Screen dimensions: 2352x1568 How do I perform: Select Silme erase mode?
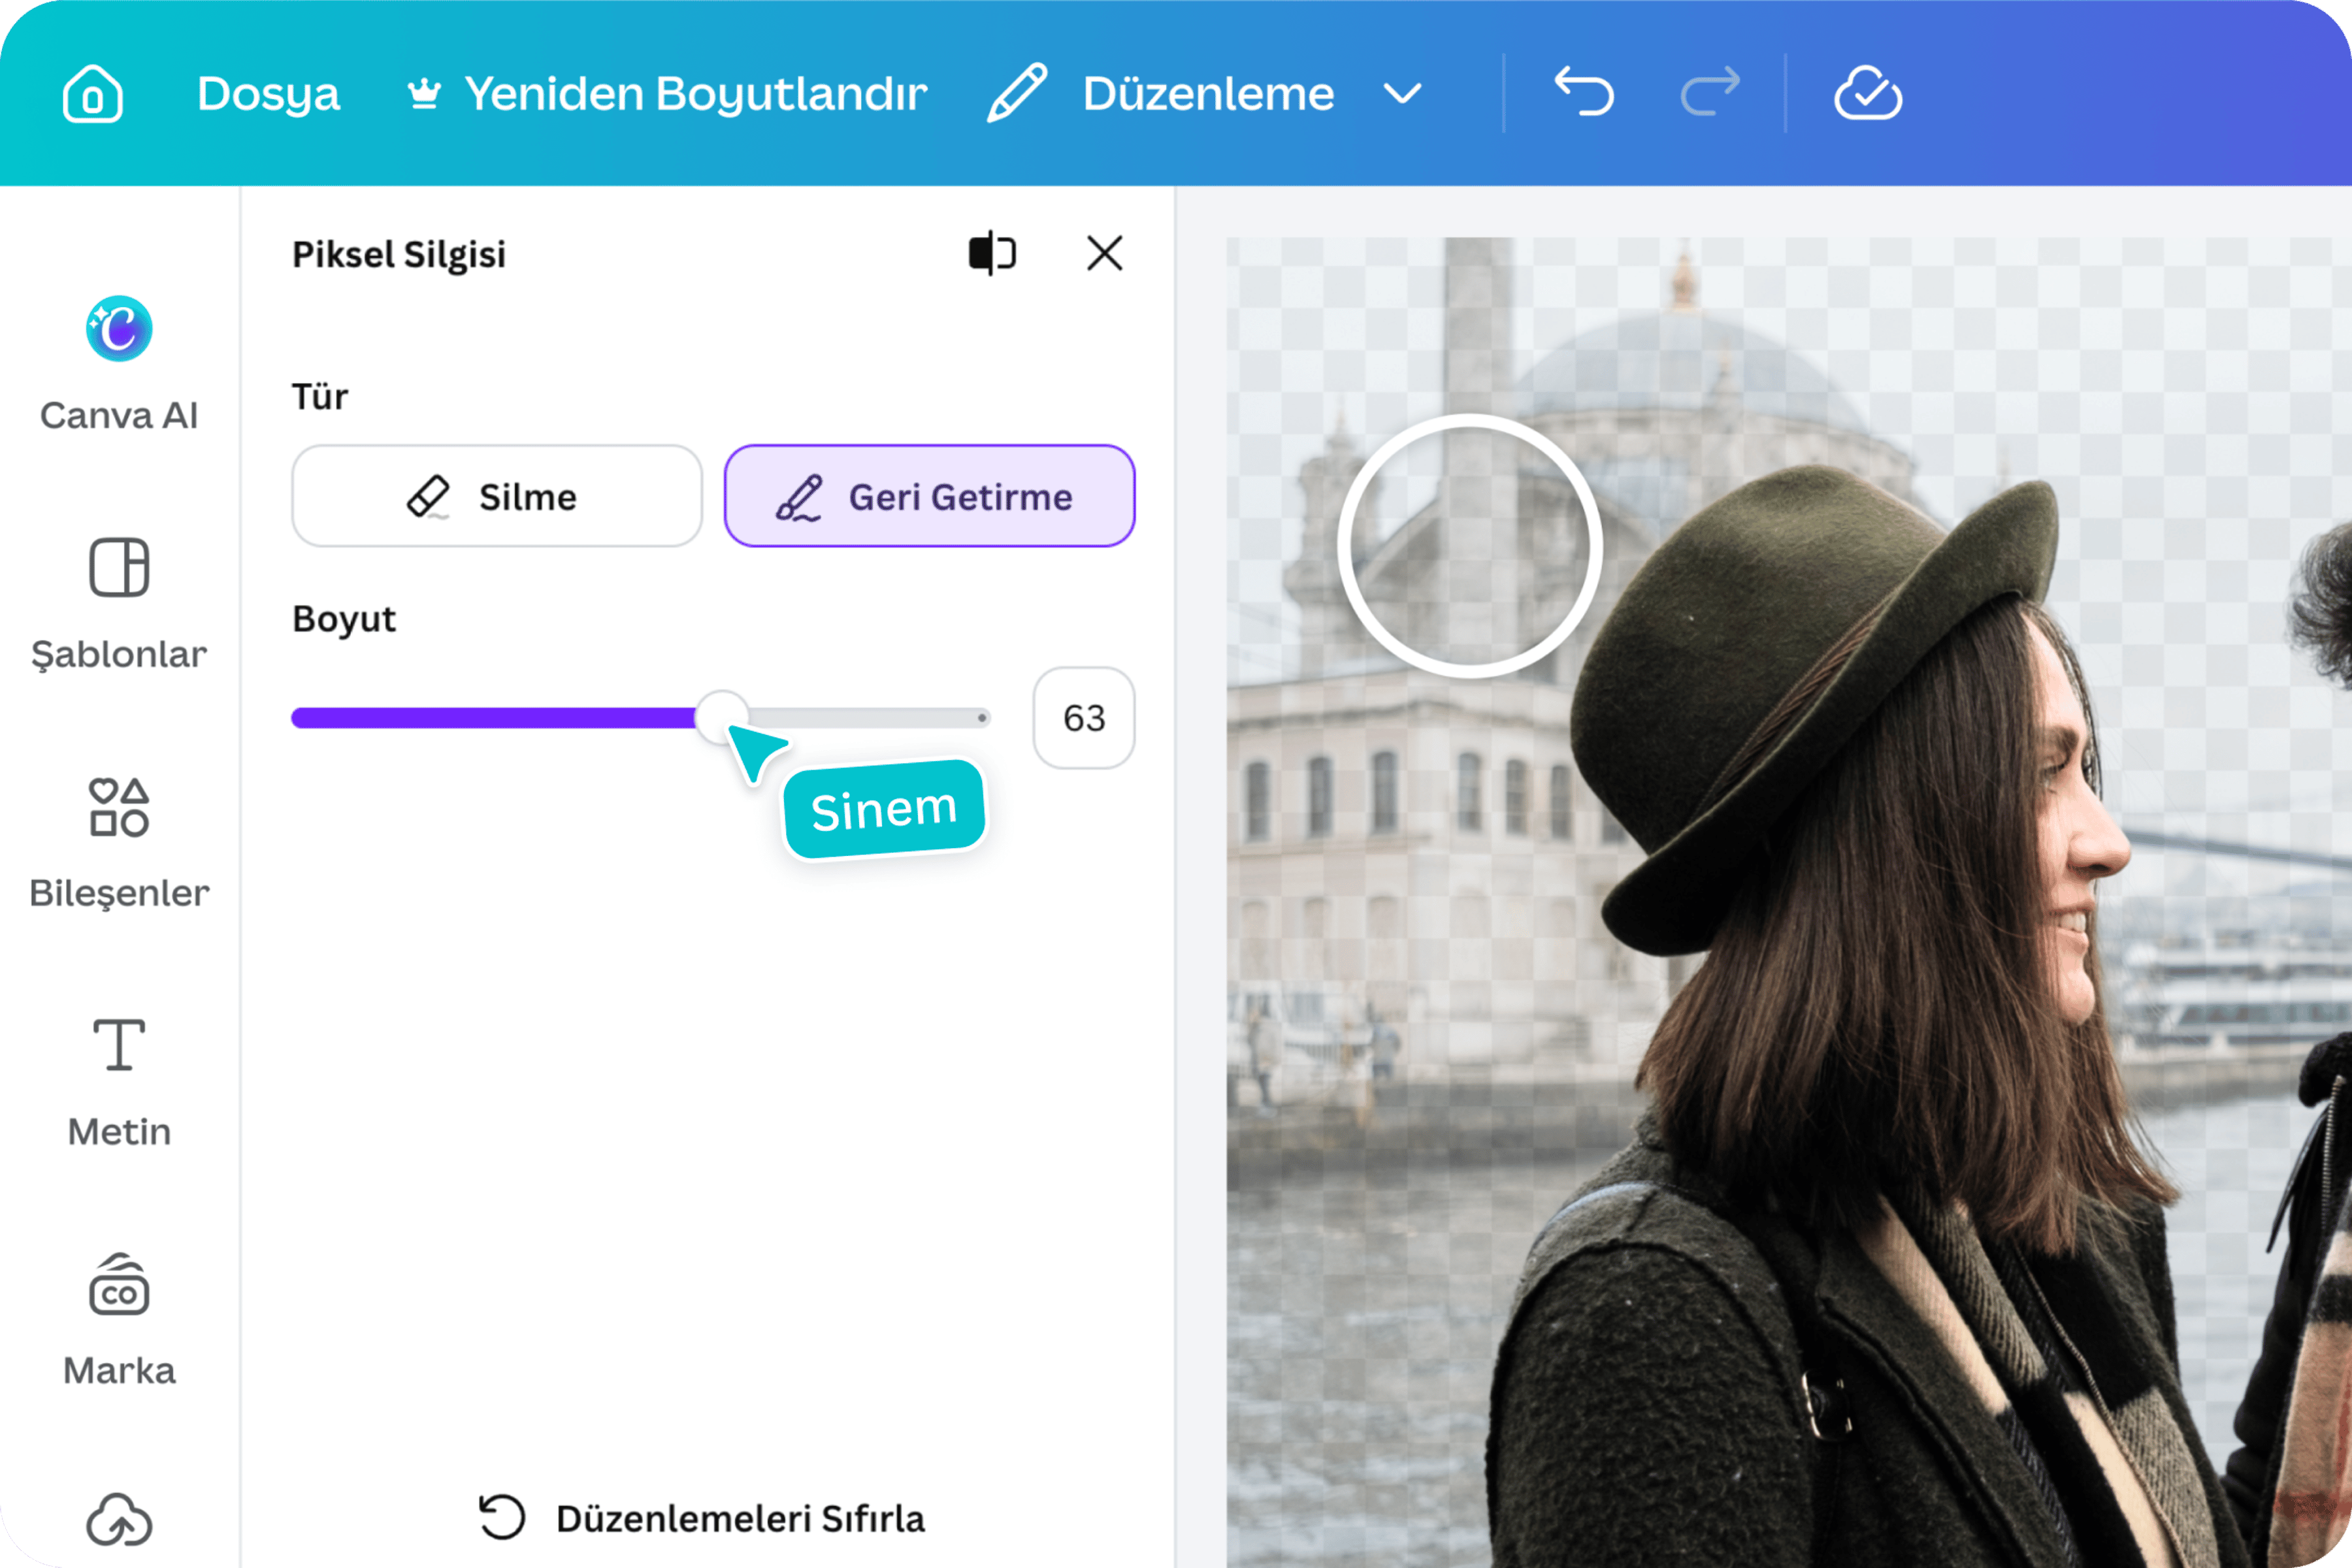[497, 496]
